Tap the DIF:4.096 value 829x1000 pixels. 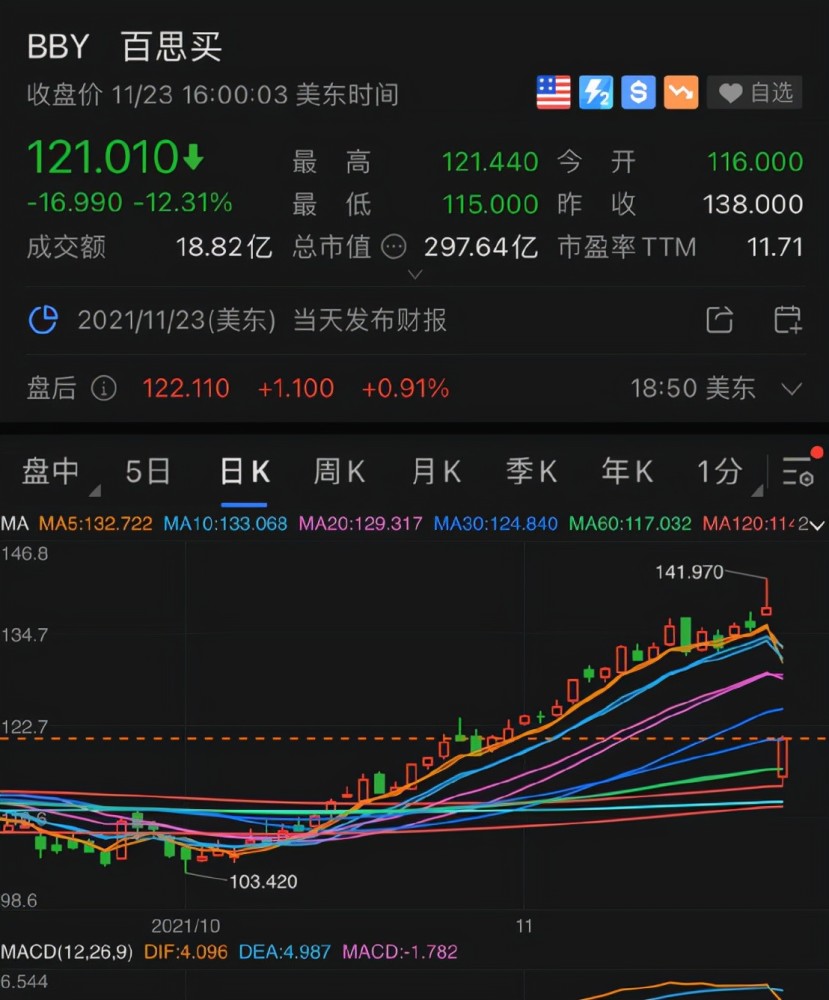pyautogui.click(x=186, y=952)
